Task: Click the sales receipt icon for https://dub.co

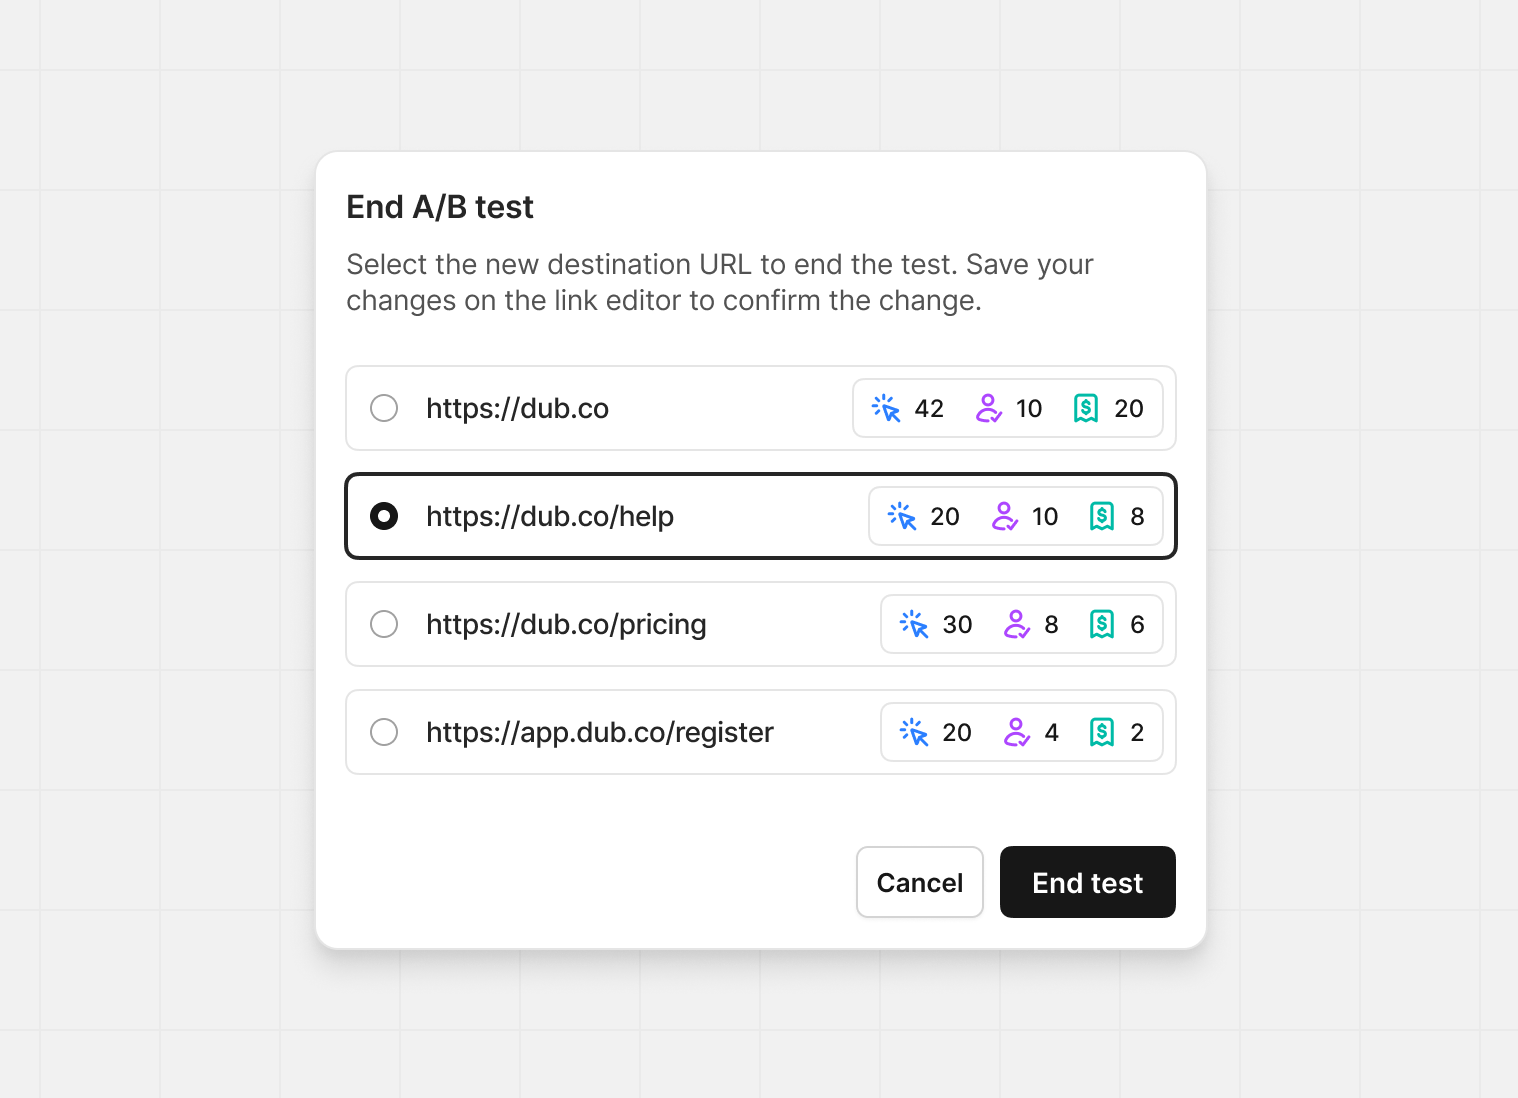Action: (1086, 408)
